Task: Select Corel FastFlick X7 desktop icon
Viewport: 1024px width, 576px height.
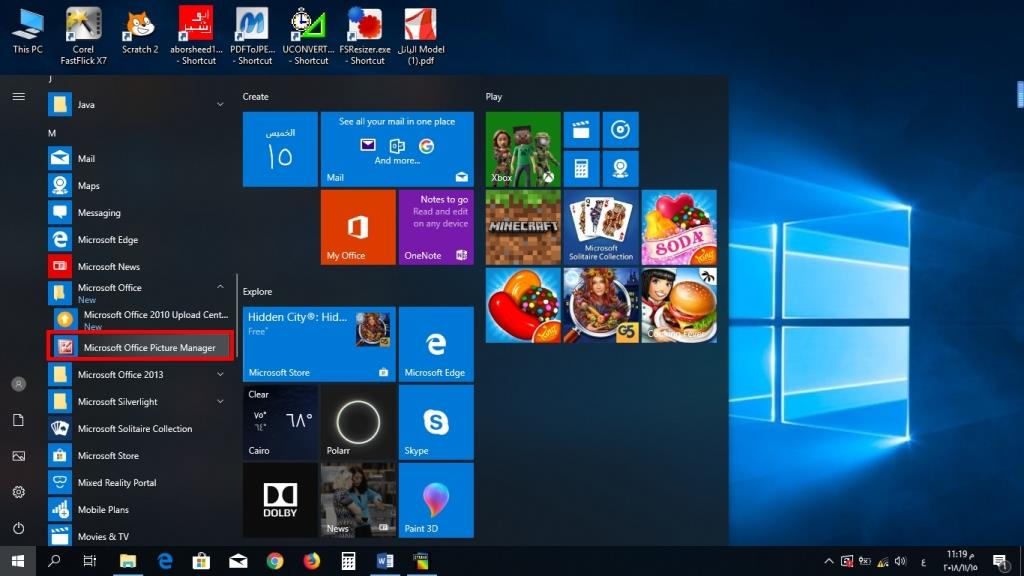Action: pyautogui.click(x=84, y=36)
